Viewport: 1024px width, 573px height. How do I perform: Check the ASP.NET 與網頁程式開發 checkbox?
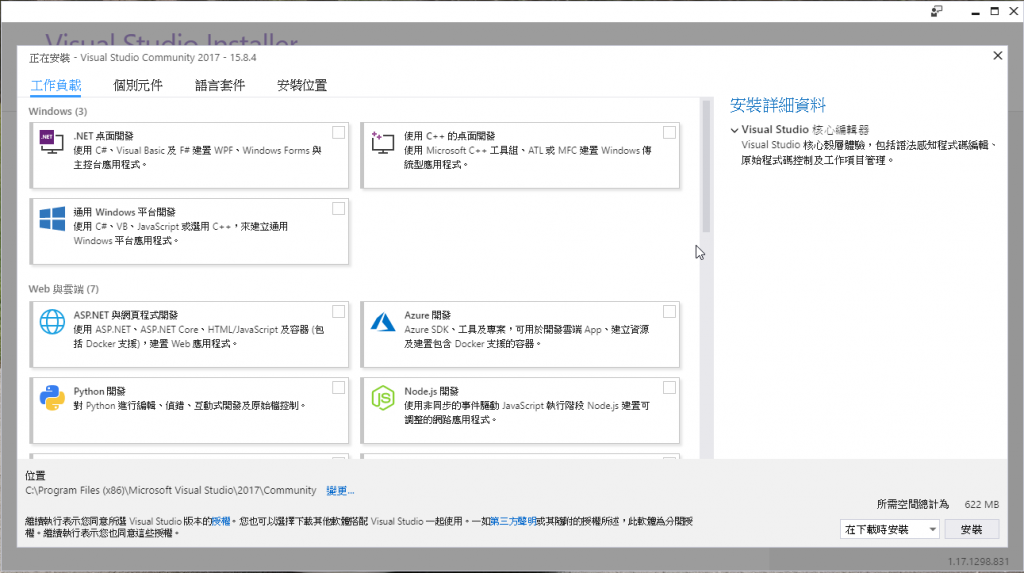338,312
